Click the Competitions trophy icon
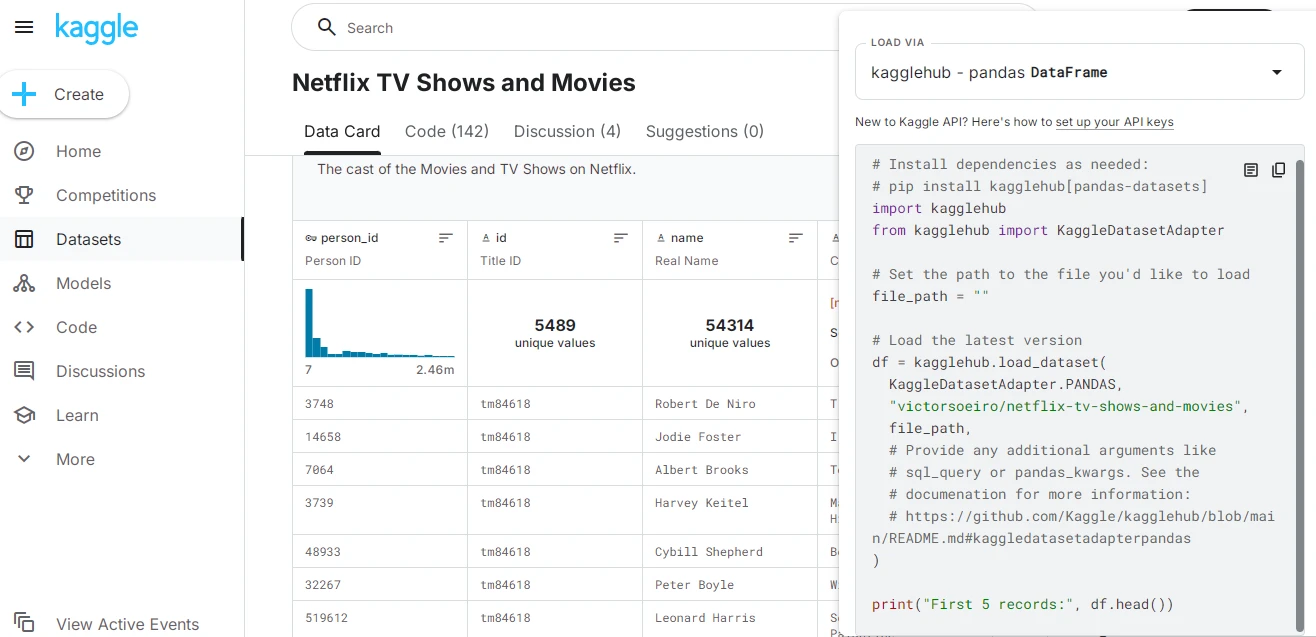The width and height of the screenshot is (1316, 637). (x=24, y=195)
